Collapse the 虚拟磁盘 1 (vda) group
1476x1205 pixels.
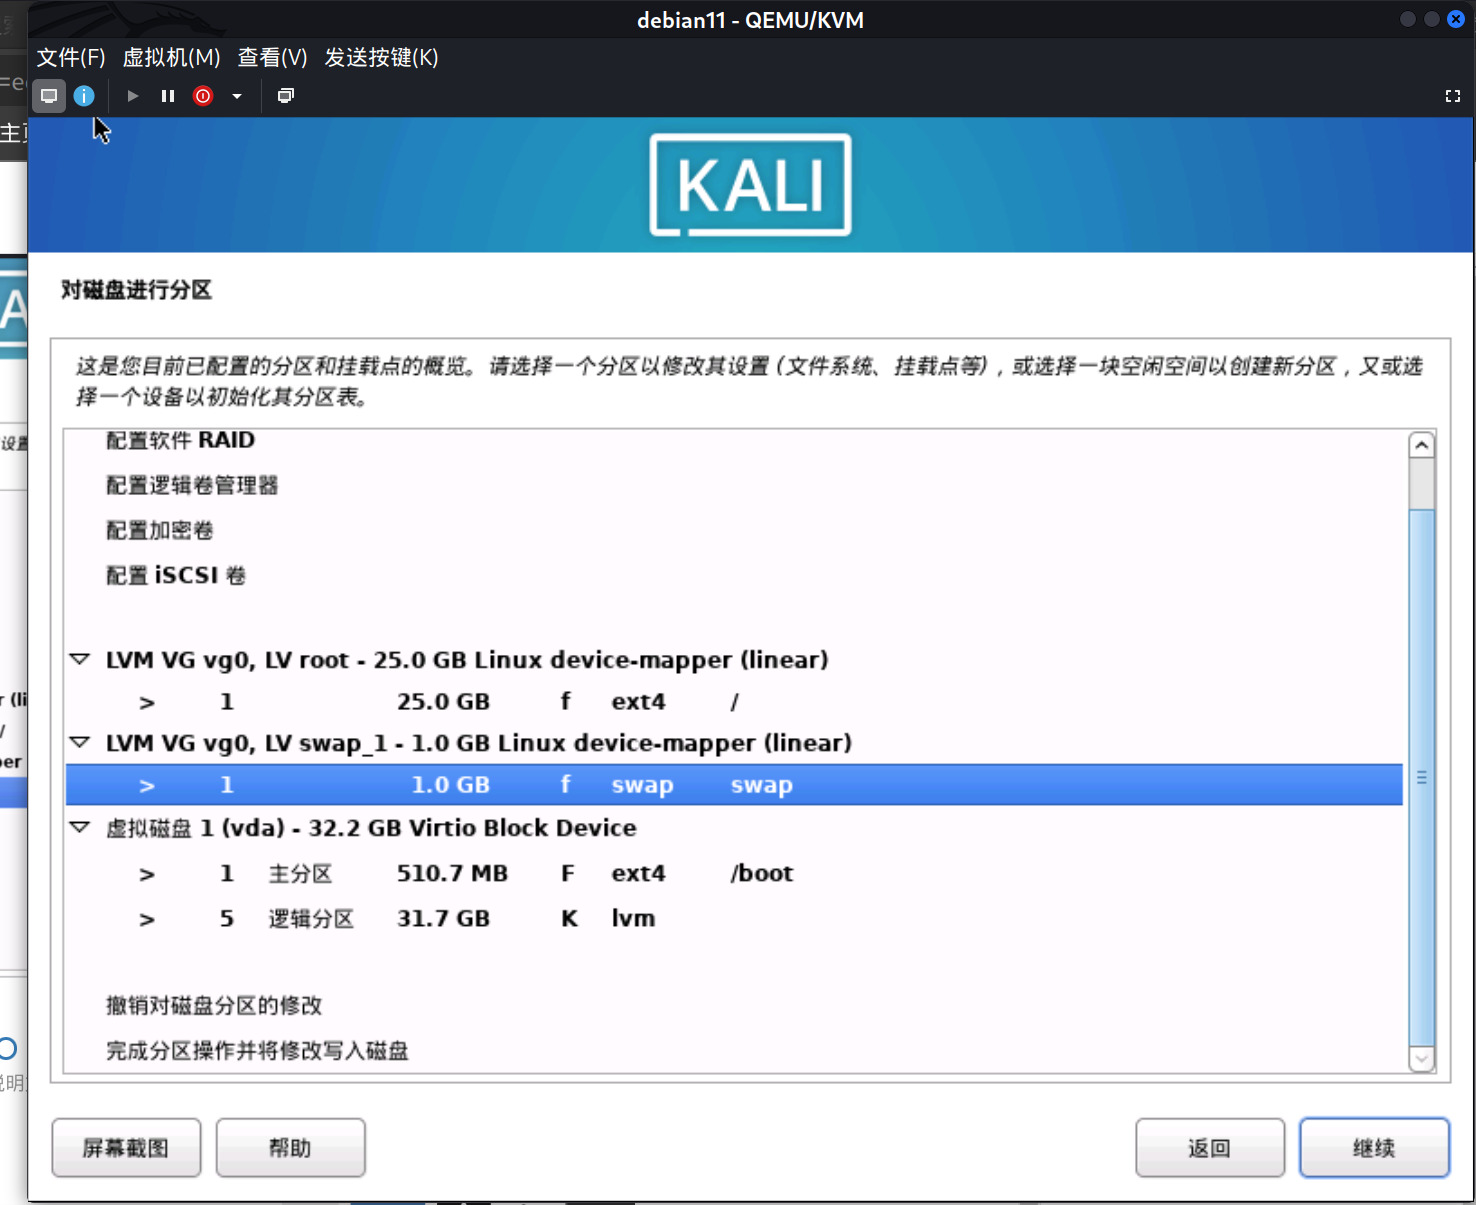(x=80, y=827)
